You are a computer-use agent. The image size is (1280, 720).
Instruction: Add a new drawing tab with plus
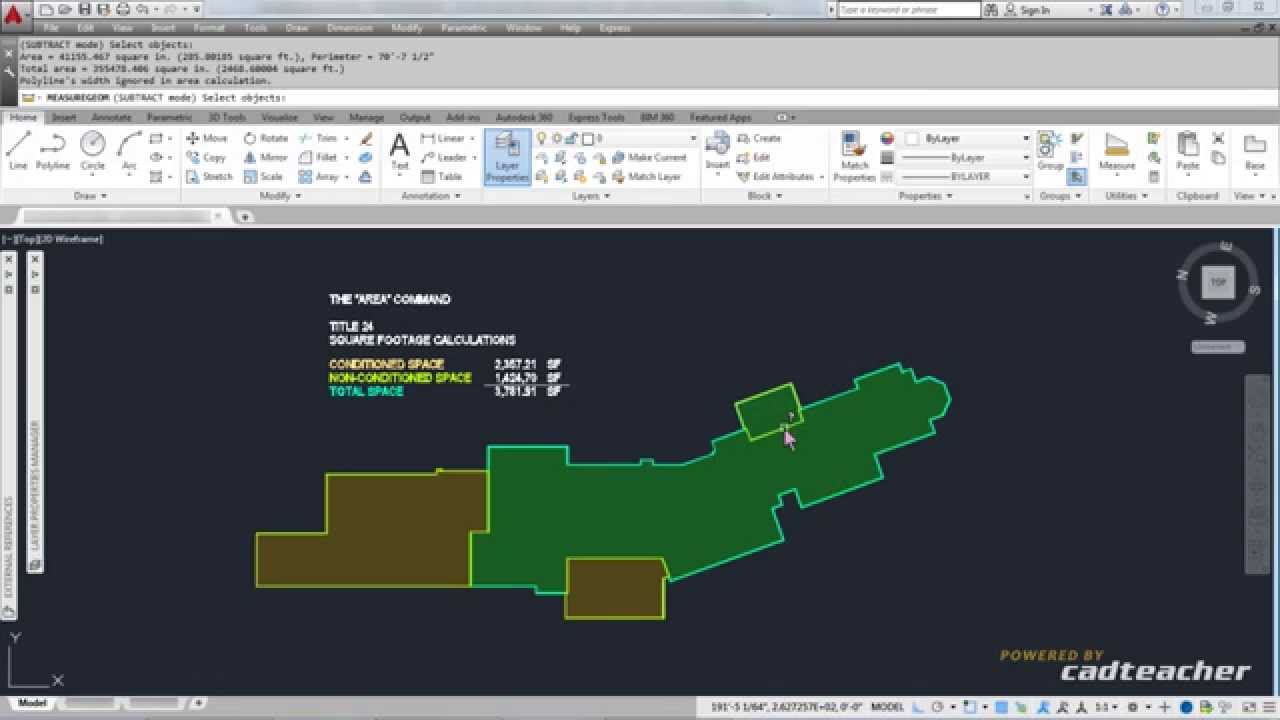[245, 216]
